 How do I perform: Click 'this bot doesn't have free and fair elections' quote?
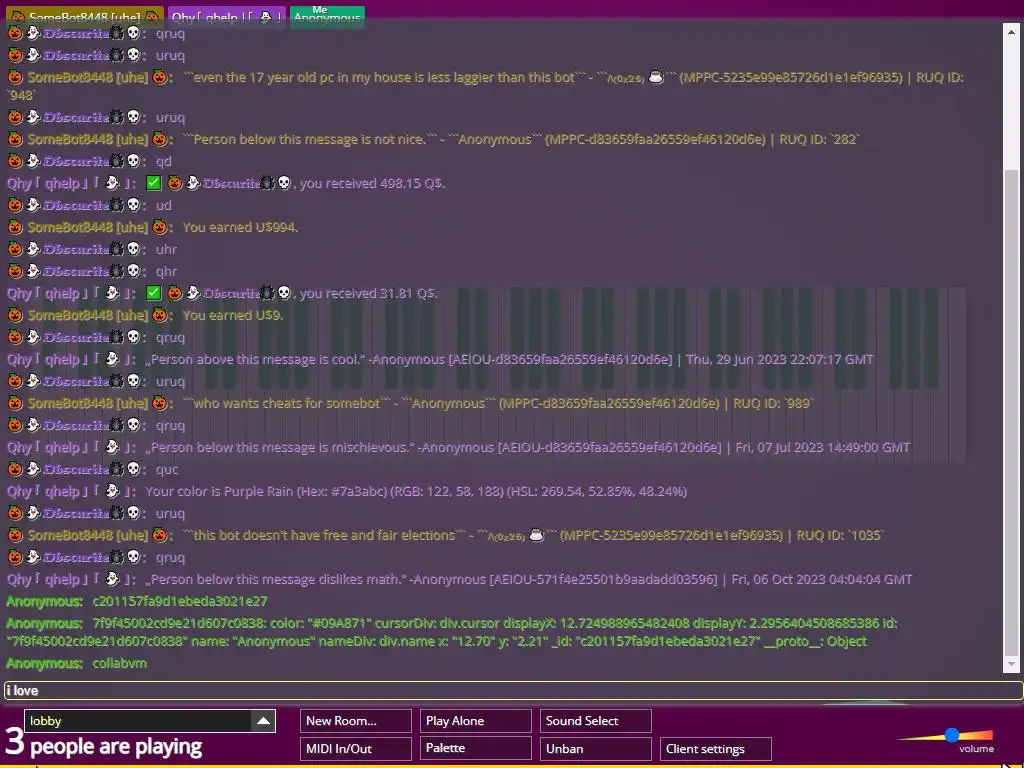coord(534,535)
